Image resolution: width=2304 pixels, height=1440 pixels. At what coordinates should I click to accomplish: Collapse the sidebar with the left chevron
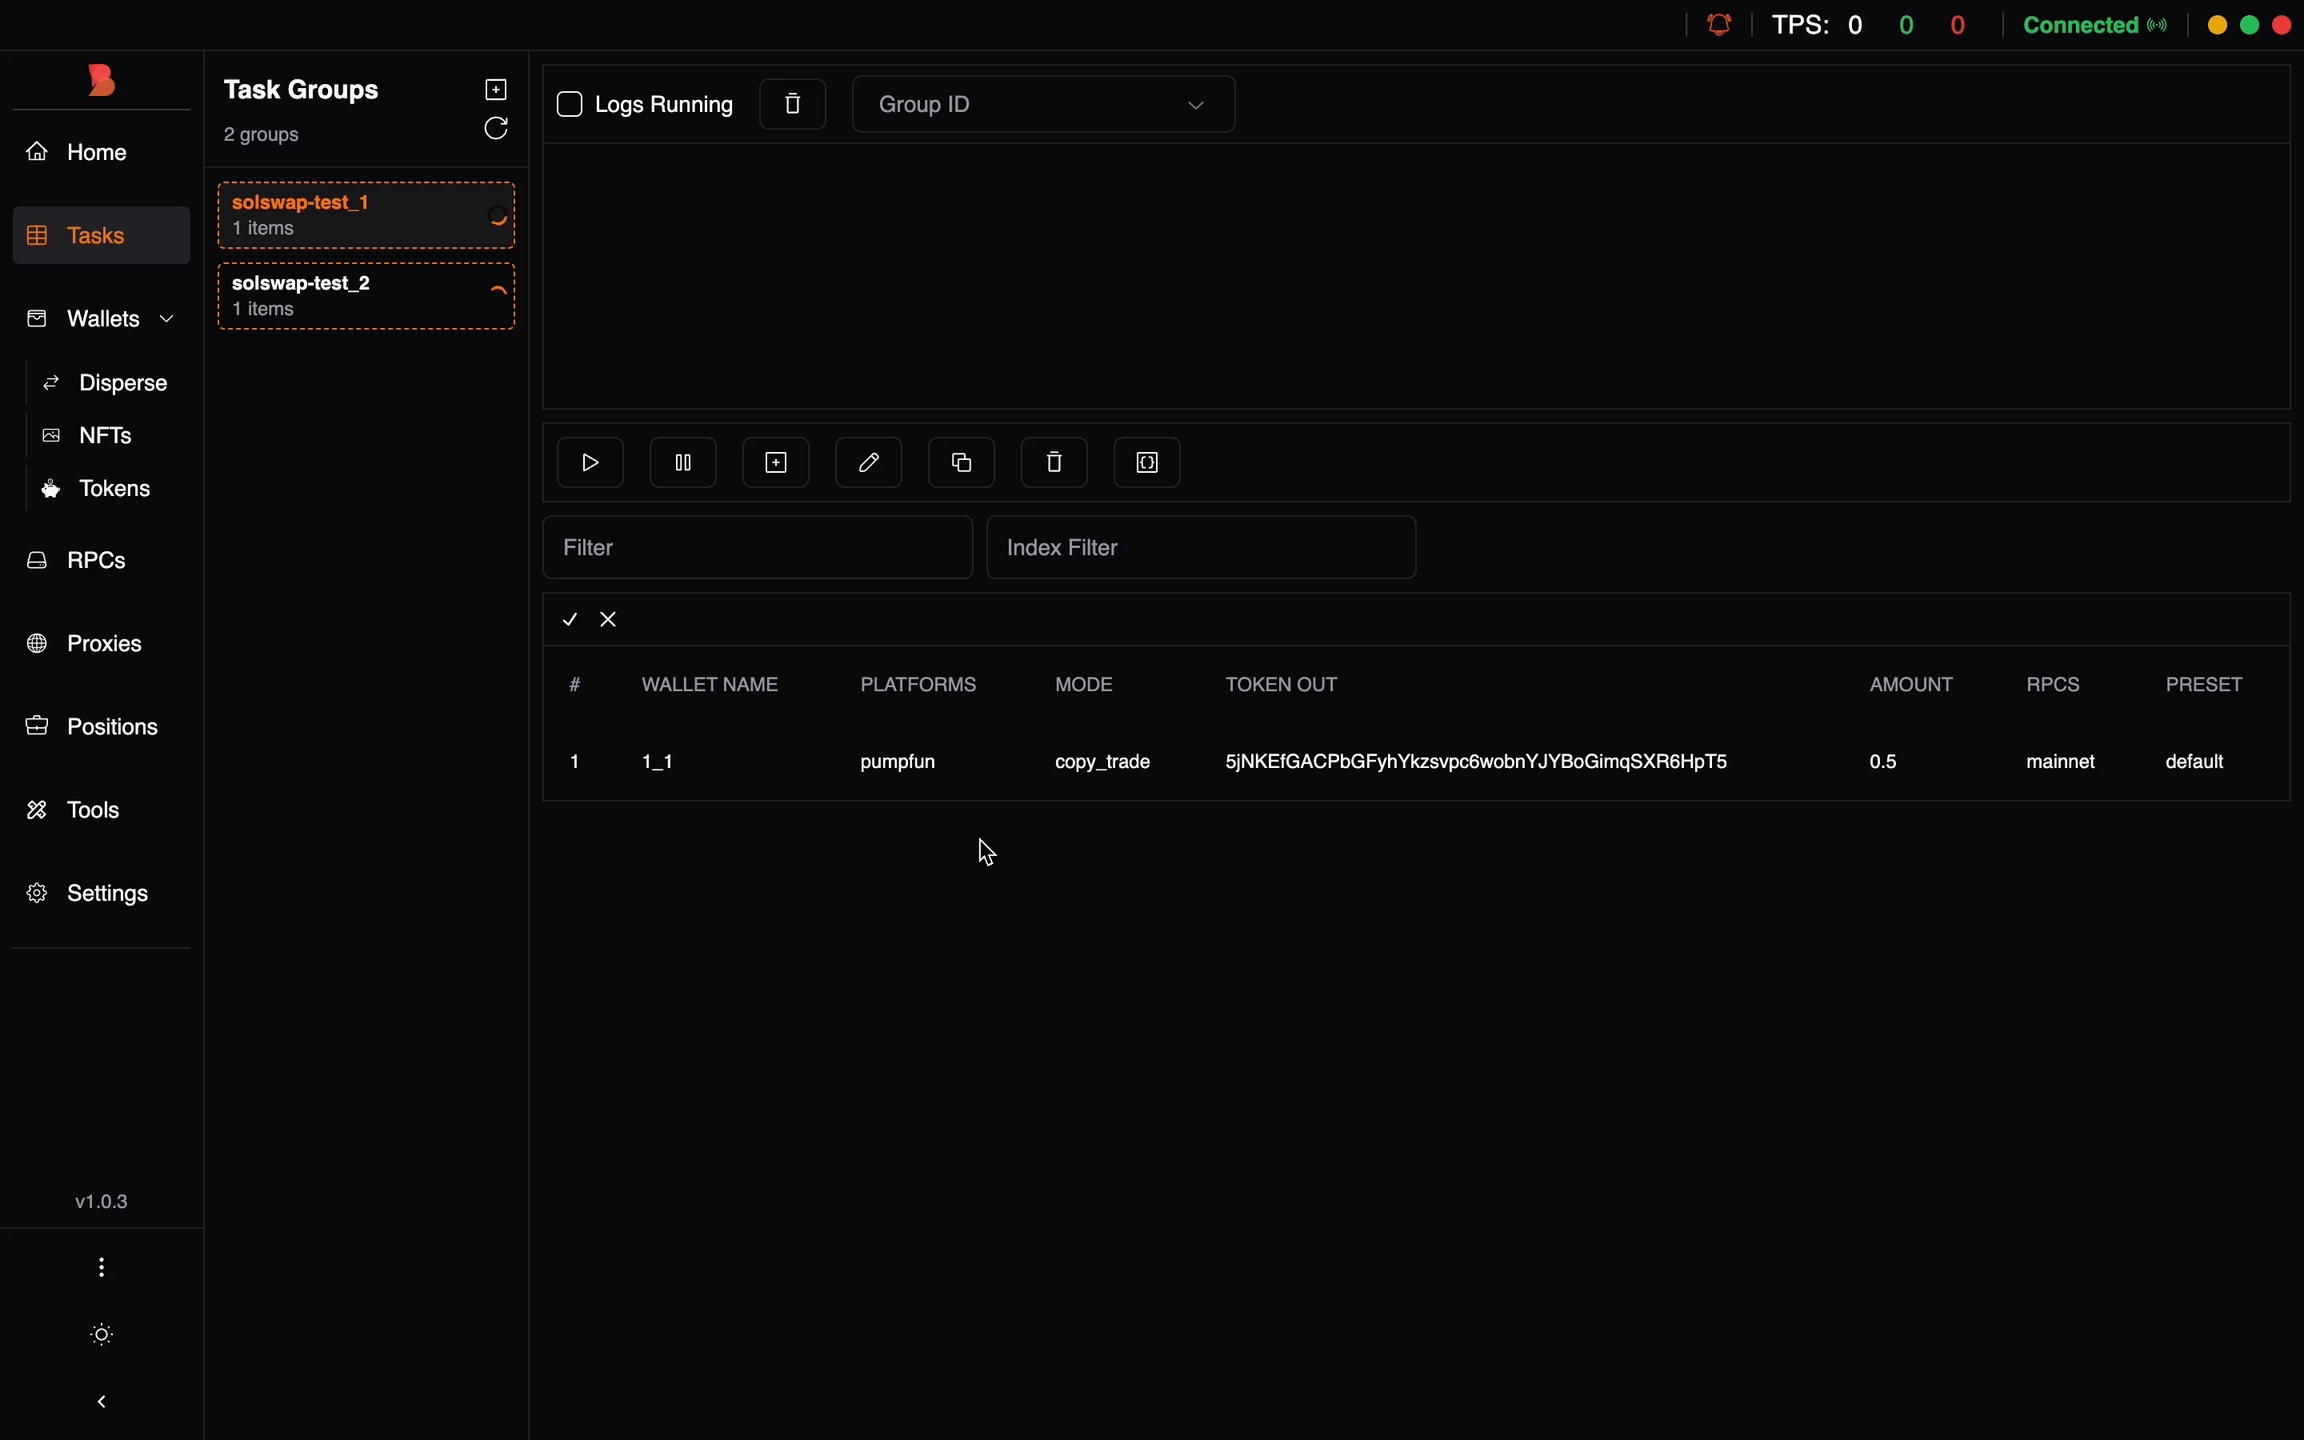(101, 1402)
